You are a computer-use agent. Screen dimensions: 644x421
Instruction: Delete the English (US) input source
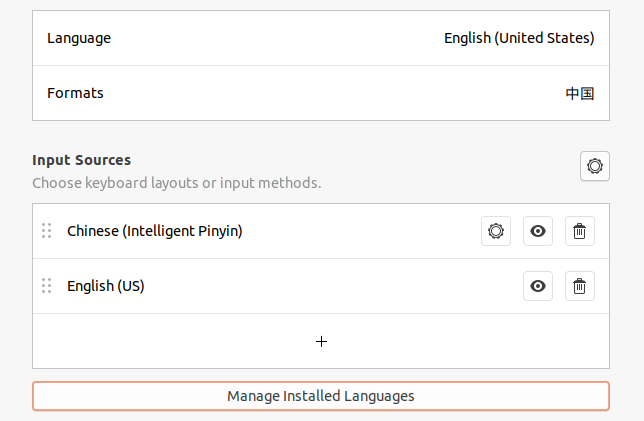(579, 286)
